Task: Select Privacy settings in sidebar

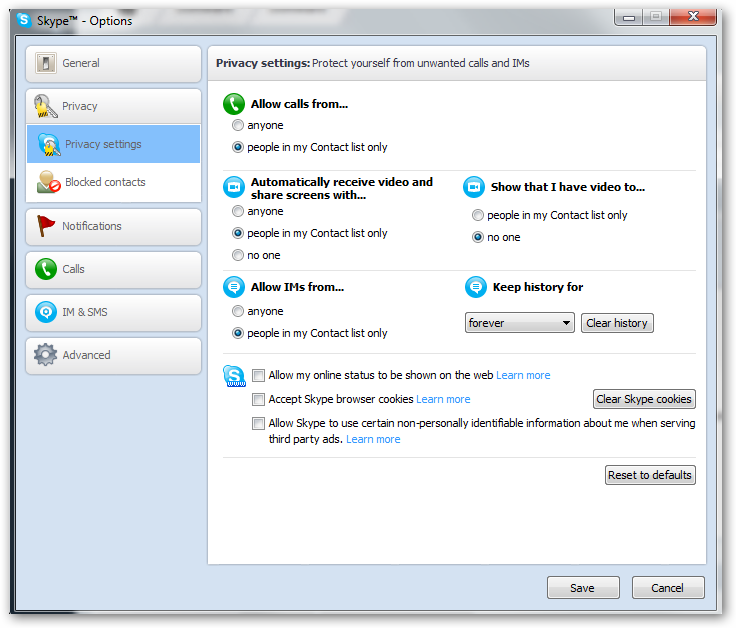Action: (x=113, y=144)
